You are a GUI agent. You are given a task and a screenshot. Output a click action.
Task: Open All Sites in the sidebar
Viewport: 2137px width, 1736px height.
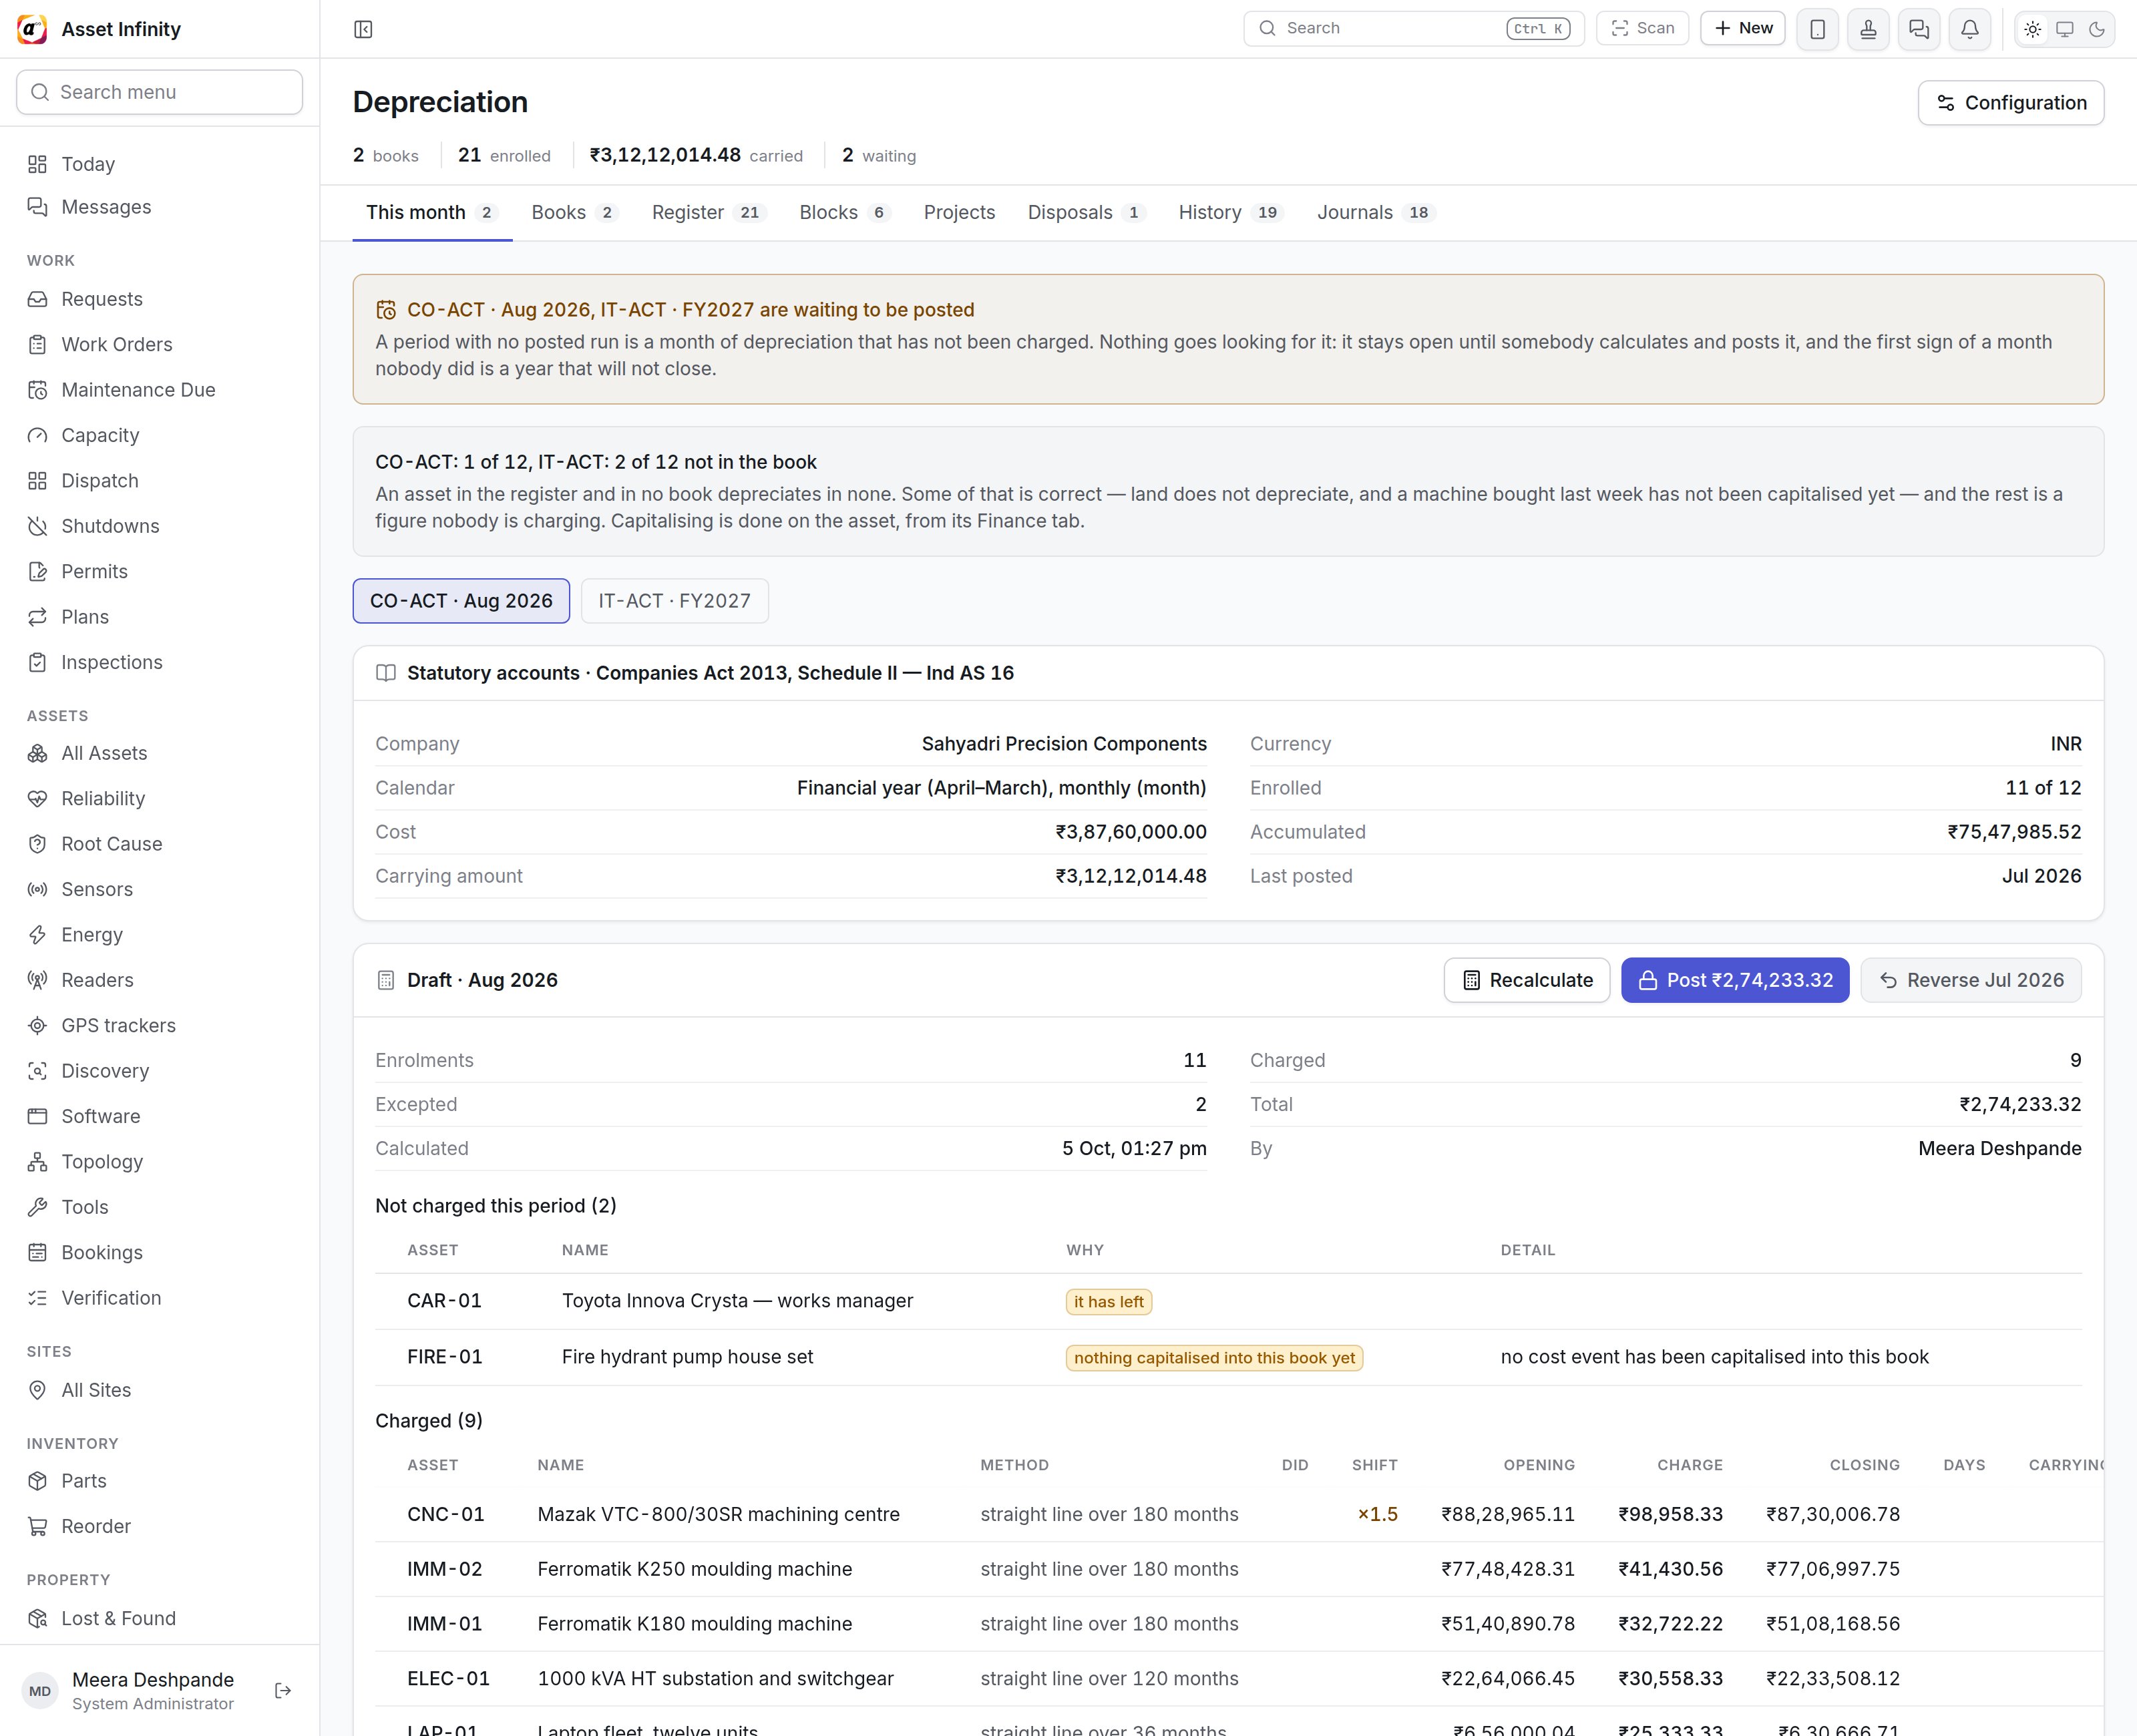click(160, 1390)
